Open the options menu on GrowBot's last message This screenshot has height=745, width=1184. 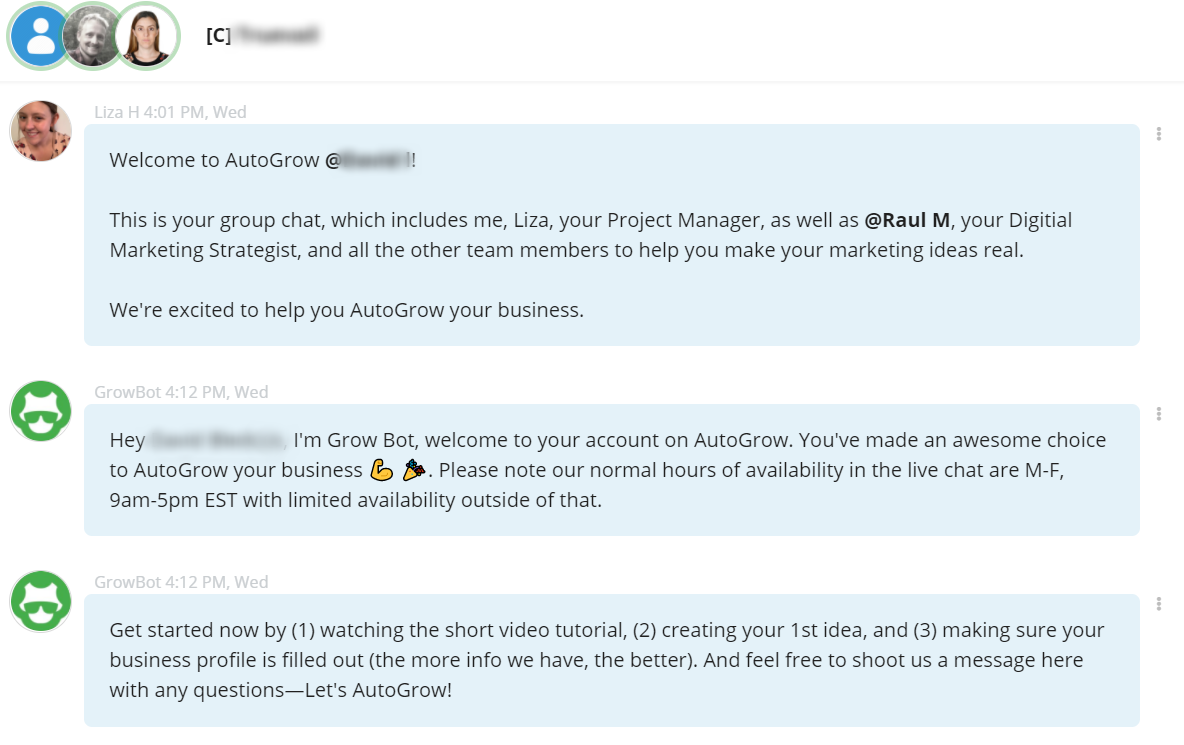1159,603
